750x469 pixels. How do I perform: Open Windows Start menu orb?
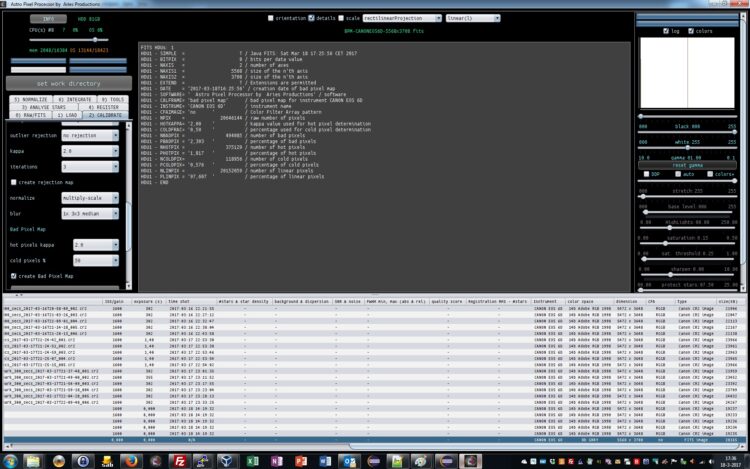click(x=10, y=461)
